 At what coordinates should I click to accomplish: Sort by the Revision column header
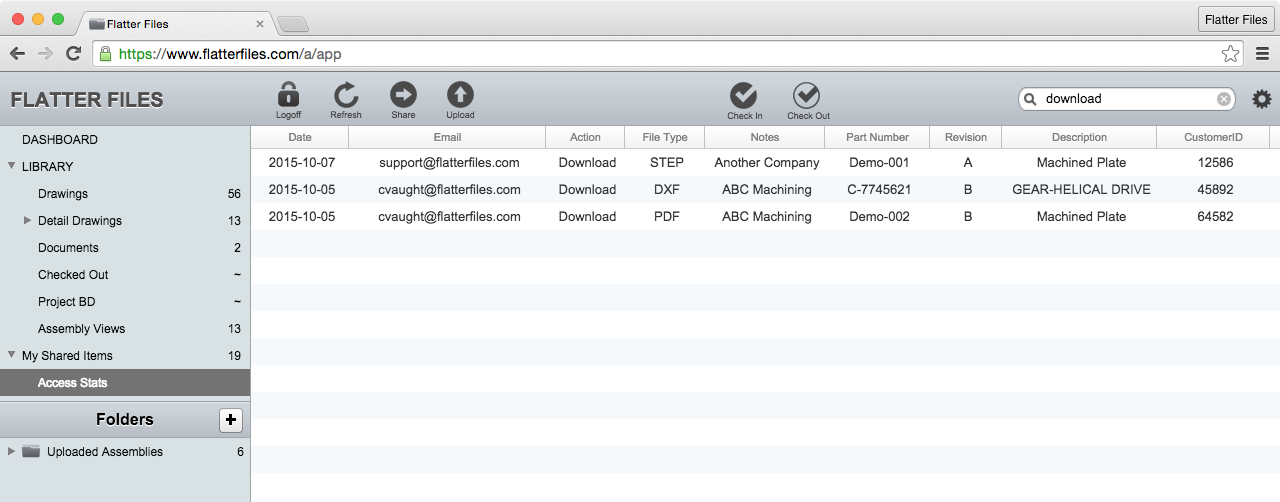966,137
